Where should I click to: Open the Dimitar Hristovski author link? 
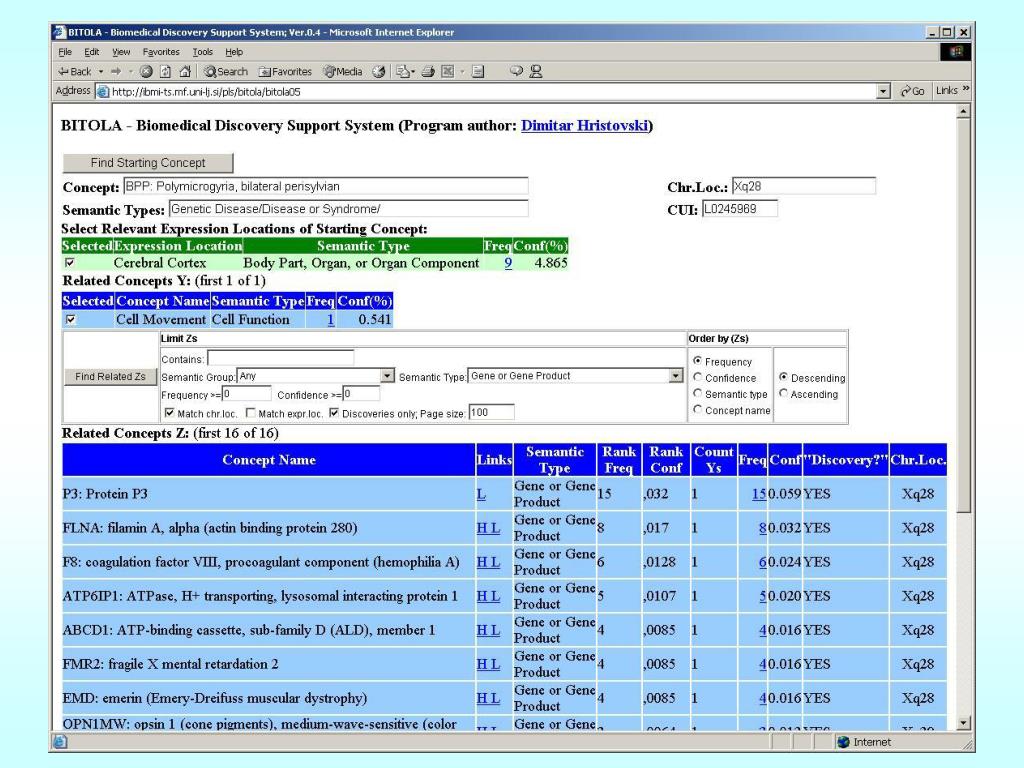[x=584, y=125]
